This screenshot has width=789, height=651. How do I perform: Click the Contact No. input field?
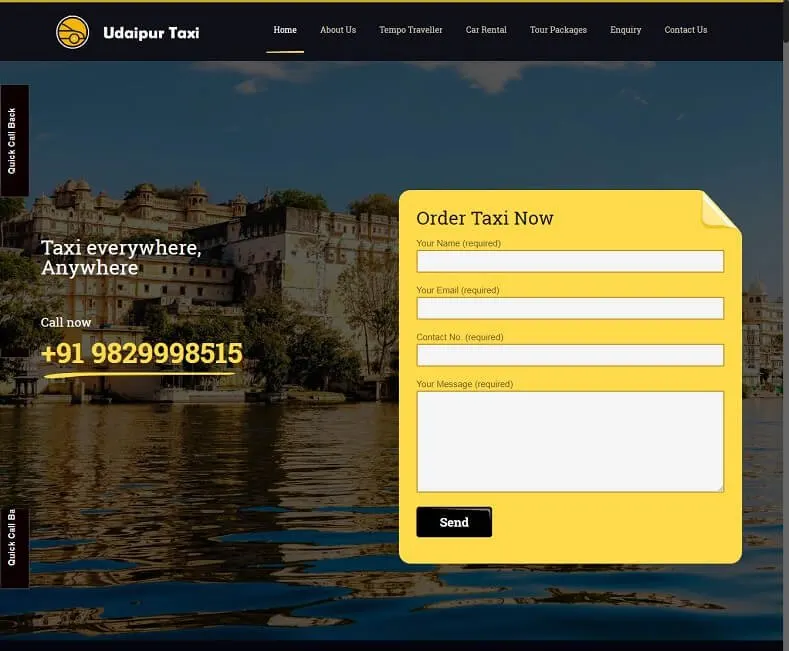570,355
